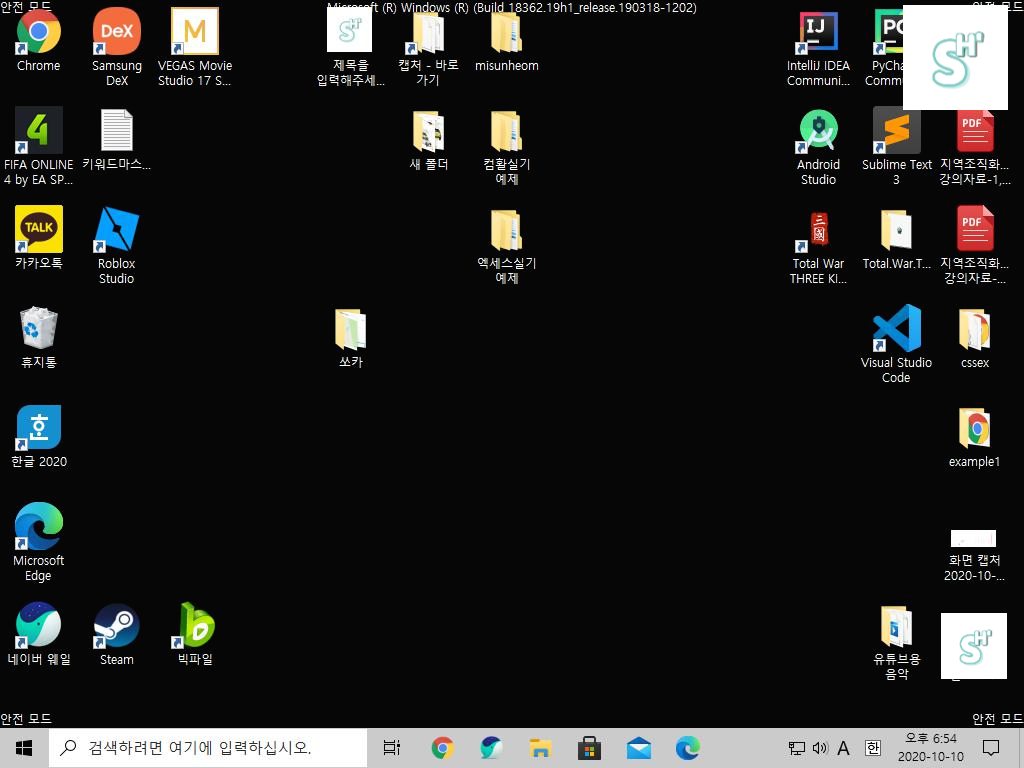Select the 유튜브용 음악 folder
The height and width of the screenshot is (768, 1024).
click(897, 642)
